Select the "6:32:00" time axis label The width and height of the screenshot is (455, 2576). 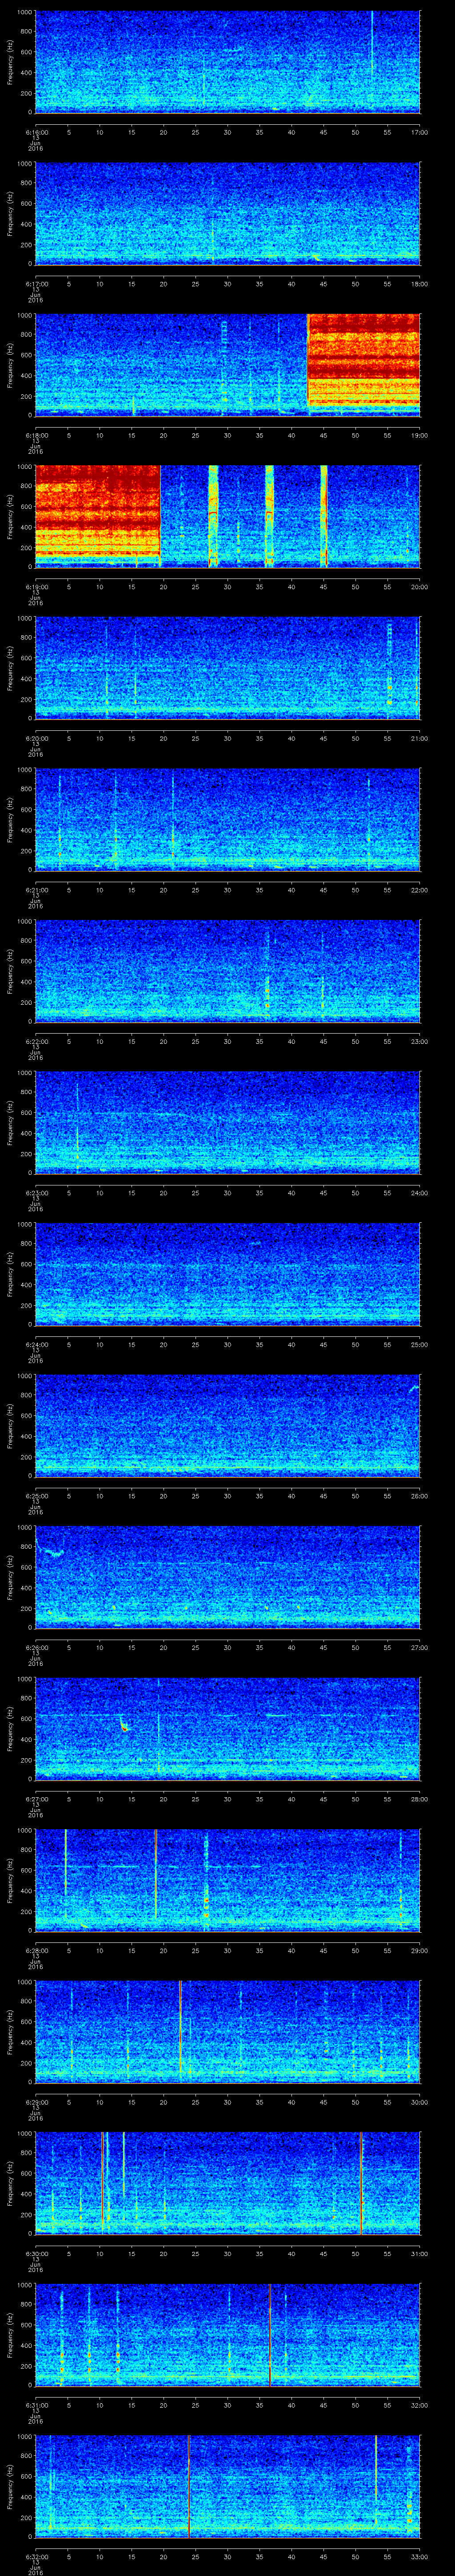[x=36, y=2556]
